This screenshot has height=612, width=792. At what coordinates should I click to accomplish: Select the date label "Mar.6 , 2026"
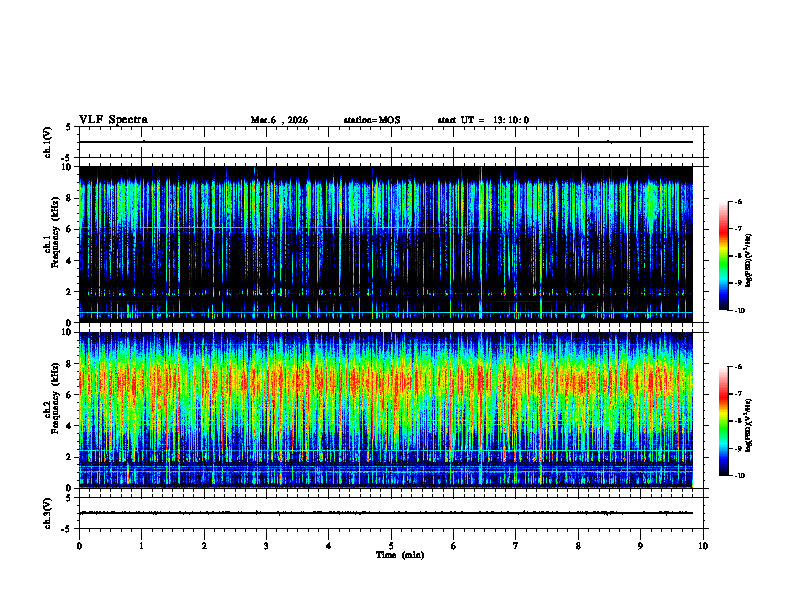pyautogui.click(x=279, y=120)
